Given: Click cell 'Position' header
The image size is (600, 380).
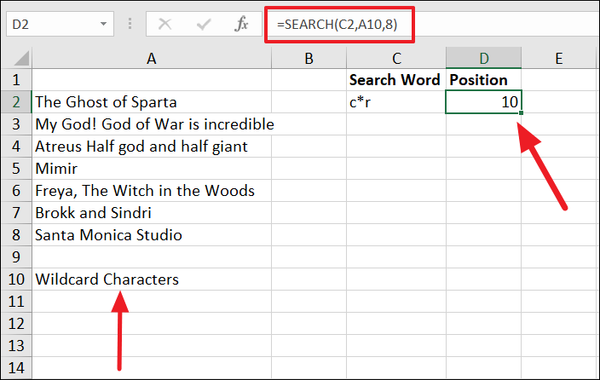Looking at the screenshot, I should 484,80.
